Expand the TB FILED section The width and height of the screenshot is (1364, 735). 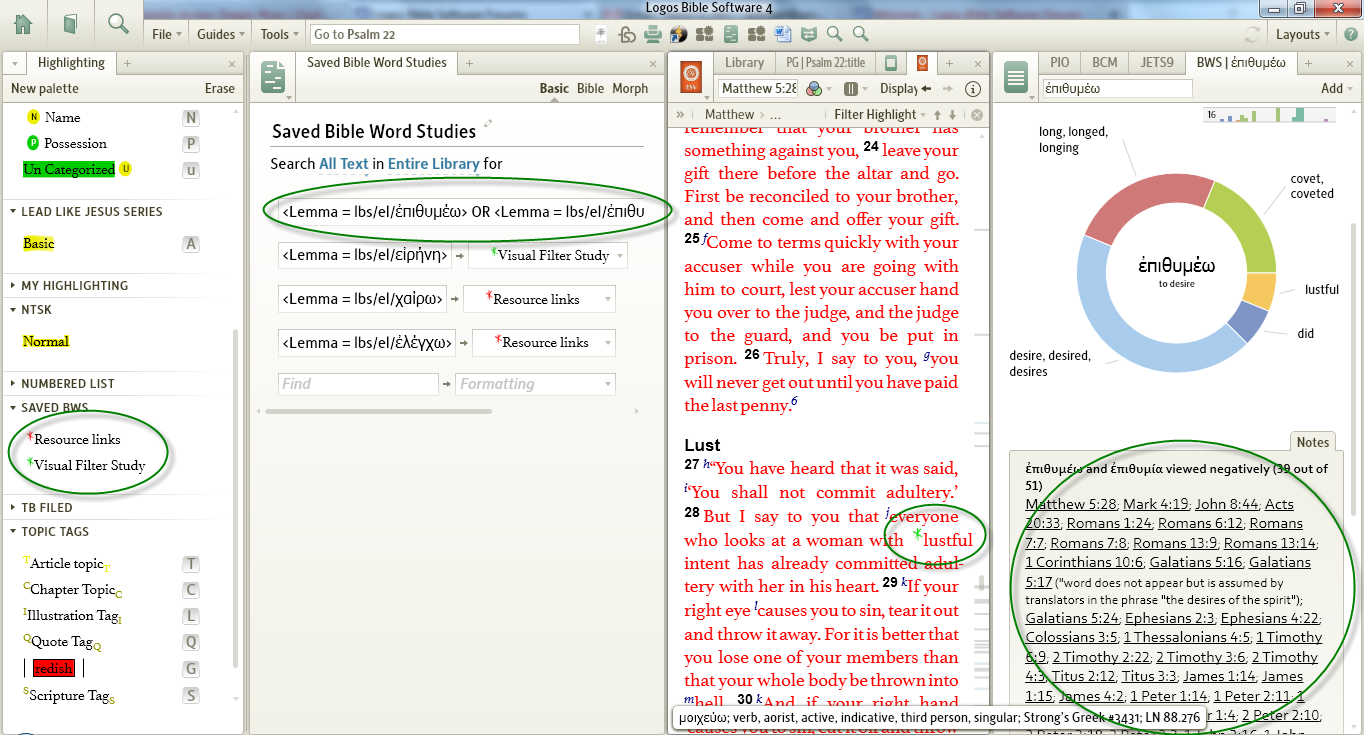pyautogui.click(x=46, y=508)
